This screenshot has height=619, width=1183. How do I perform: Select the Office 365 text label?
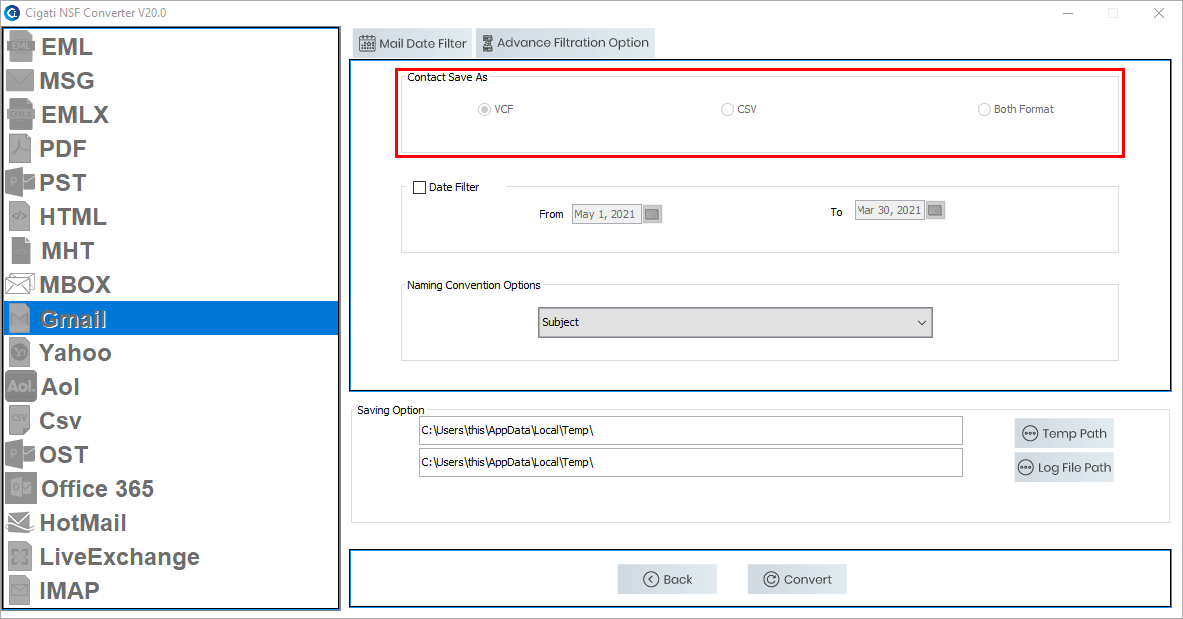(x=97, y=488)
